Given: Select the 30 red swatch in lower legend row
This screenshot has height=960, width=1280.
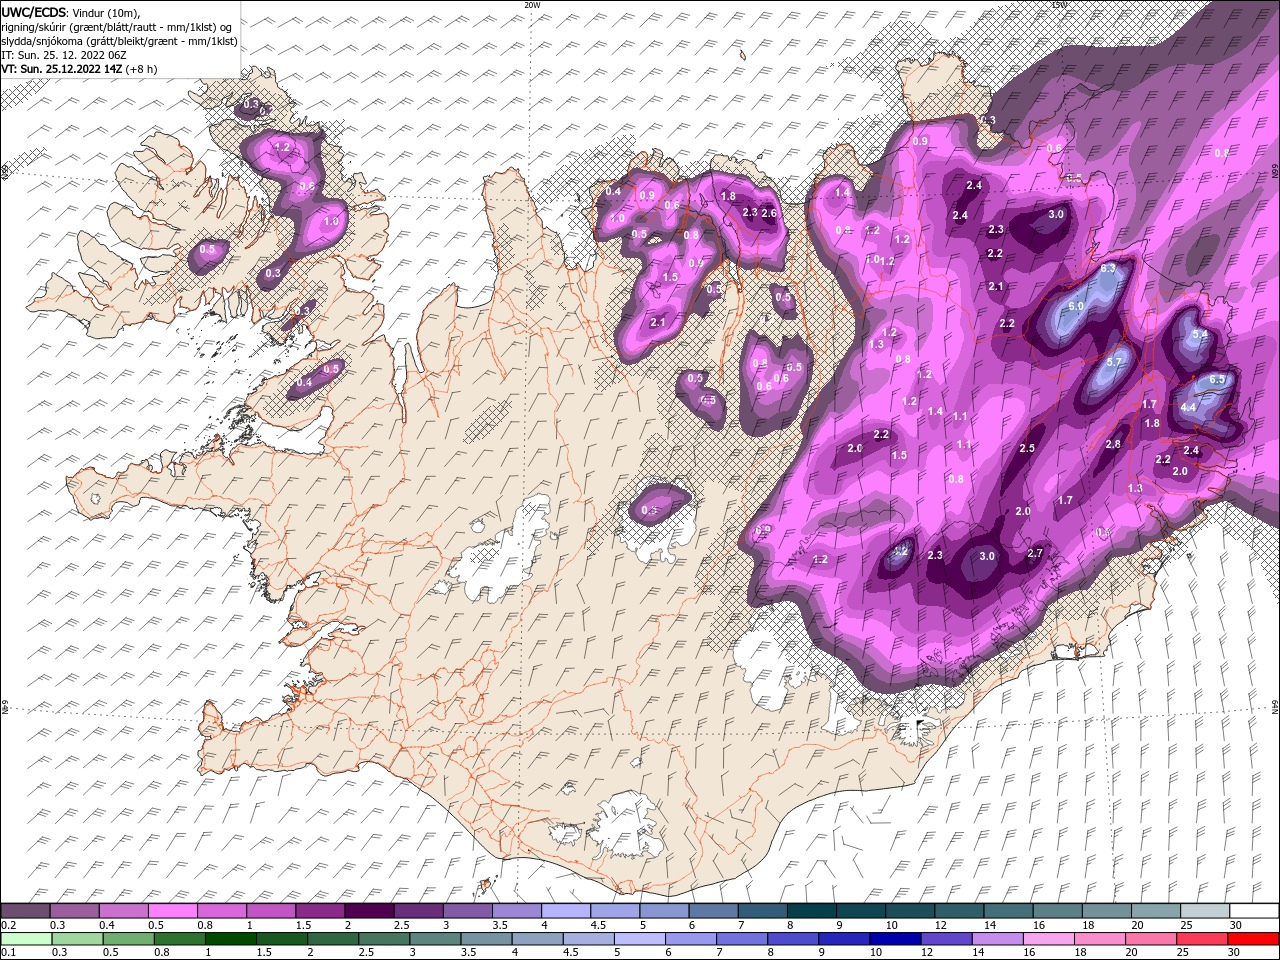Looking at the screenshot, I should [1254, 939].
